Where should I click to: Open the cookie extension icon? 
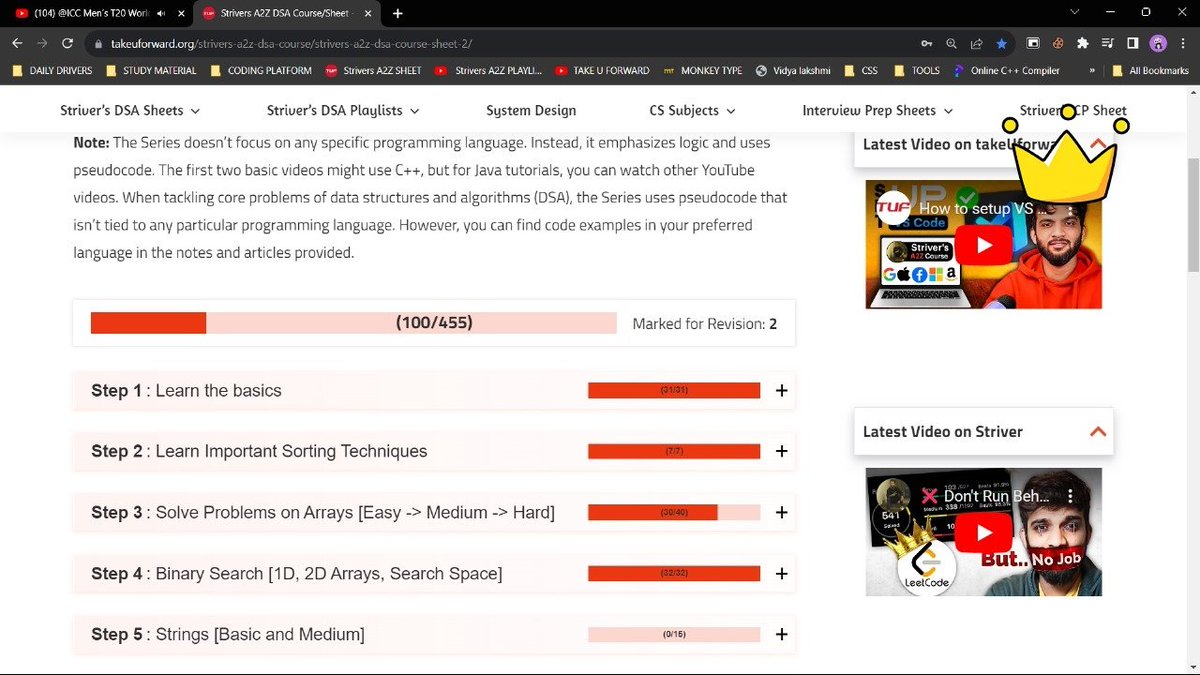tap(1057, 44)
